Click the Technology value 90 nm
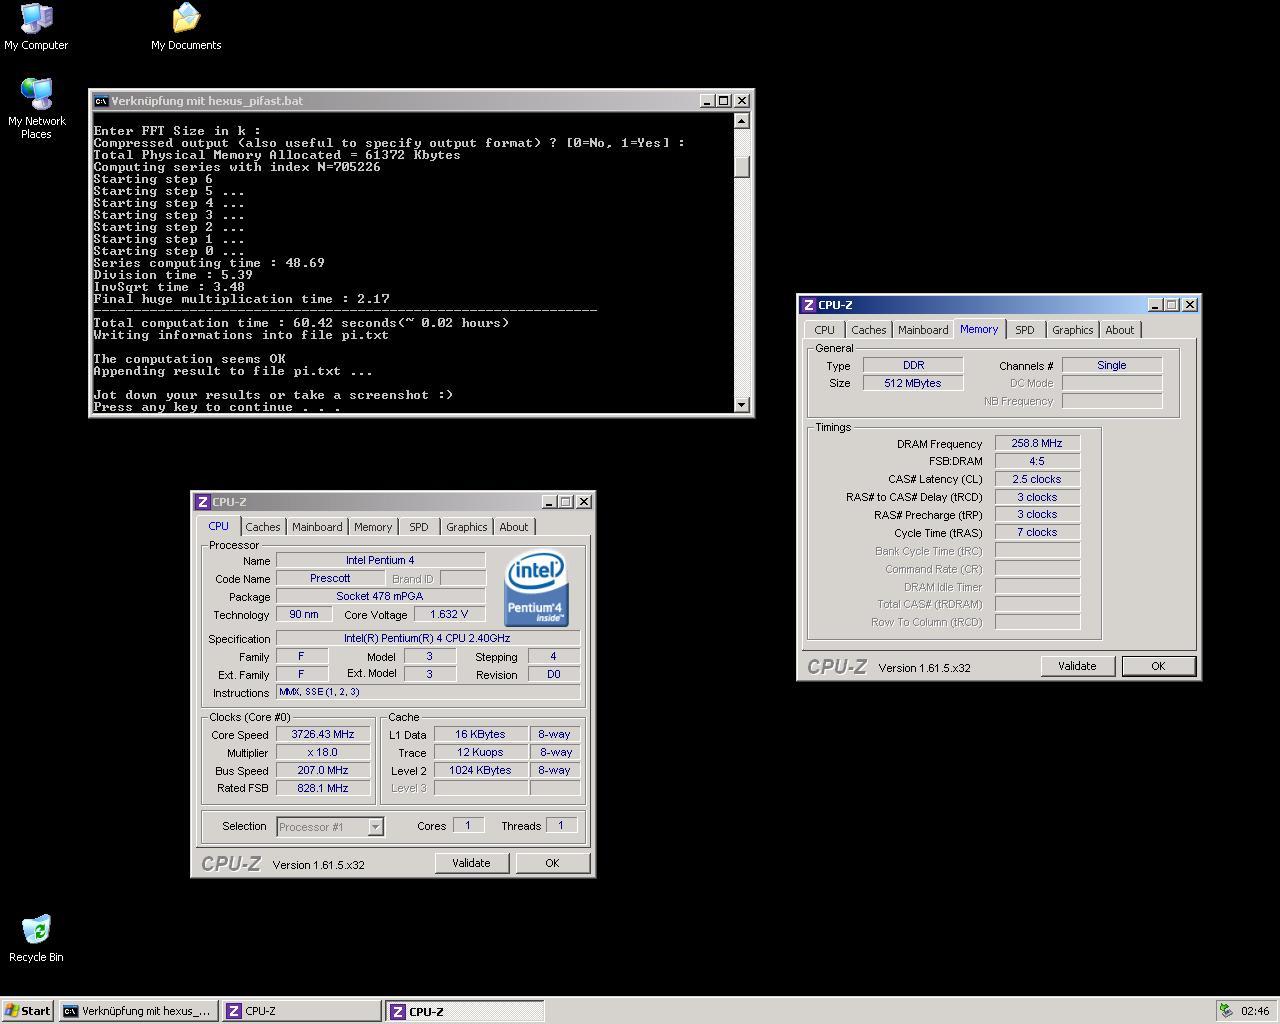Viewport: 1280px width, 1024px height. (304, 614)
